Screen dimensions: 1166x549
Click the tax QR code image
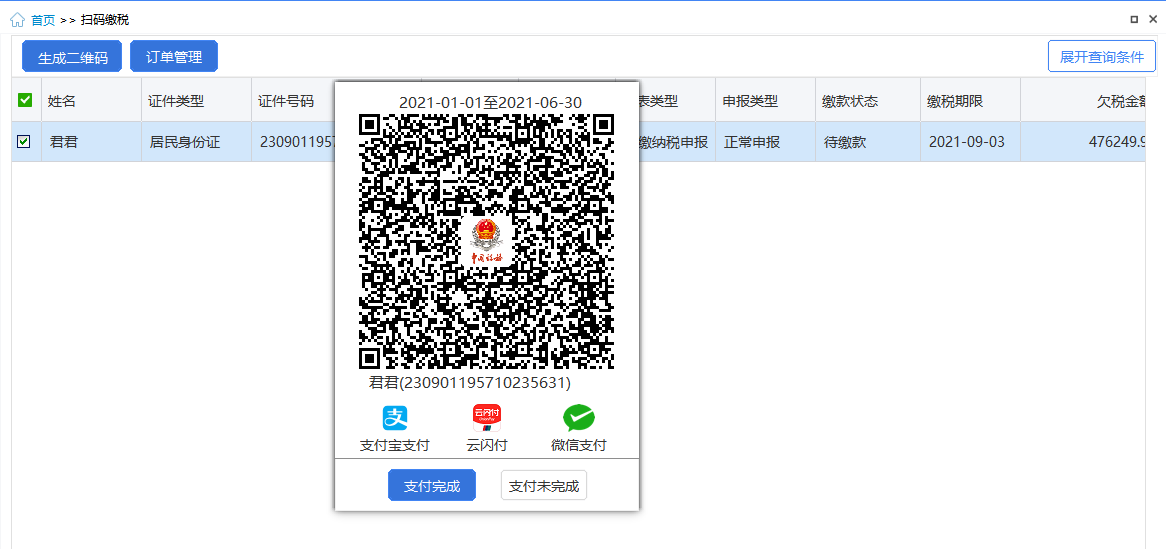[486, 241]
